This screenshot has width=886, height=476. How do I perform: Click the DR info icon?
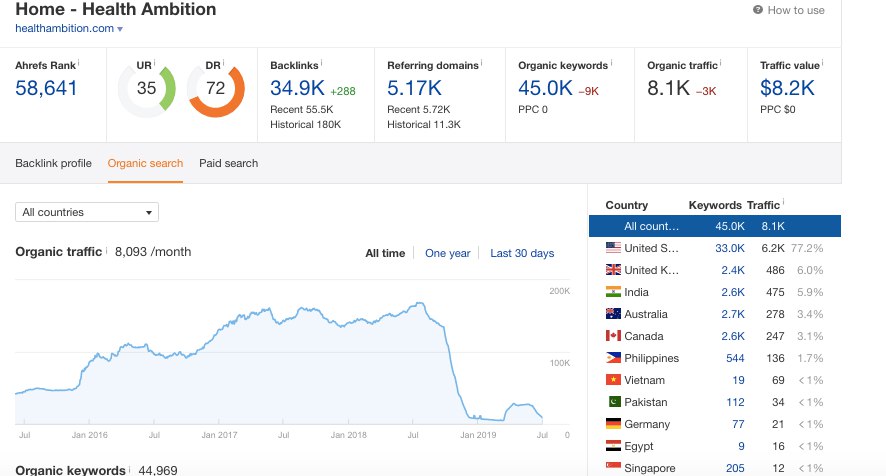[223, 62]
